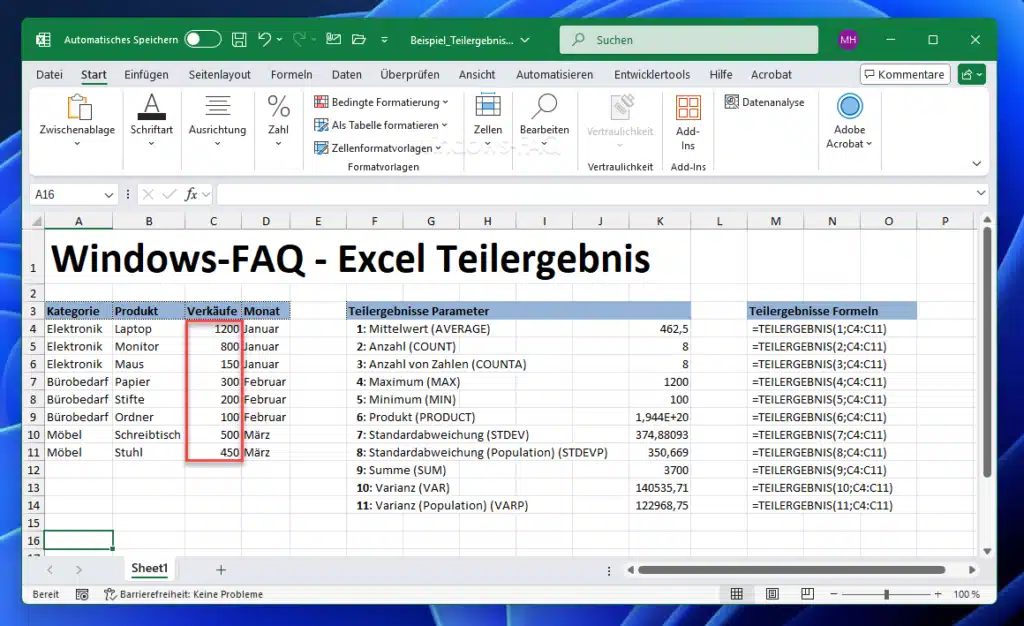Switch to the Automatisieren tab
Image resolution: width=1024 pixels, height=626 pixels.
pyautogui.click(x=554, y=74)
